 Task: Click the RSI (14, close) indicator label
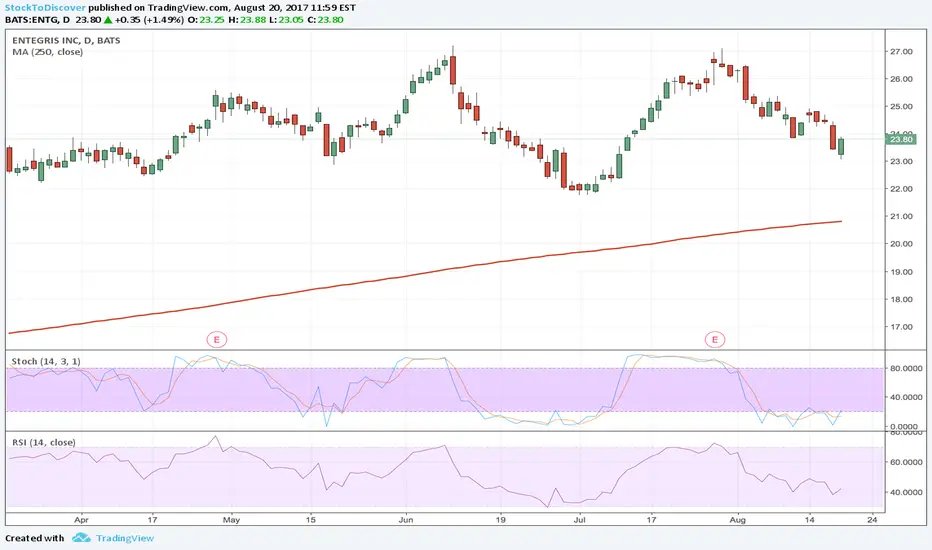click(x=44, y=442)
